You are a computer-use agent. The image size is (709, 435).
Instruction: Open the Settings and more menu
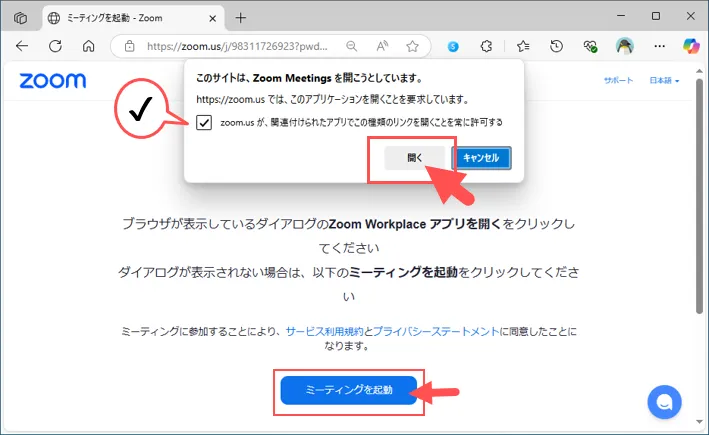(x=659, y=46)
